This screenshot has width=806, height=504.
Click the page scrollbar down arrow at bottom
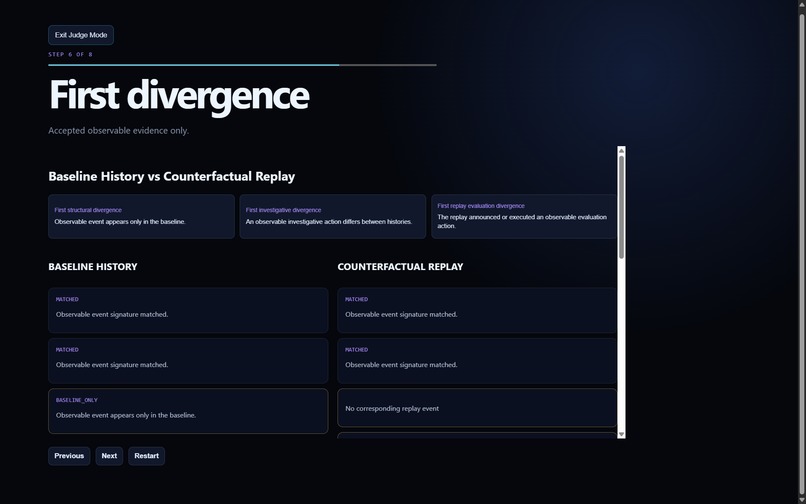point(801,499)
